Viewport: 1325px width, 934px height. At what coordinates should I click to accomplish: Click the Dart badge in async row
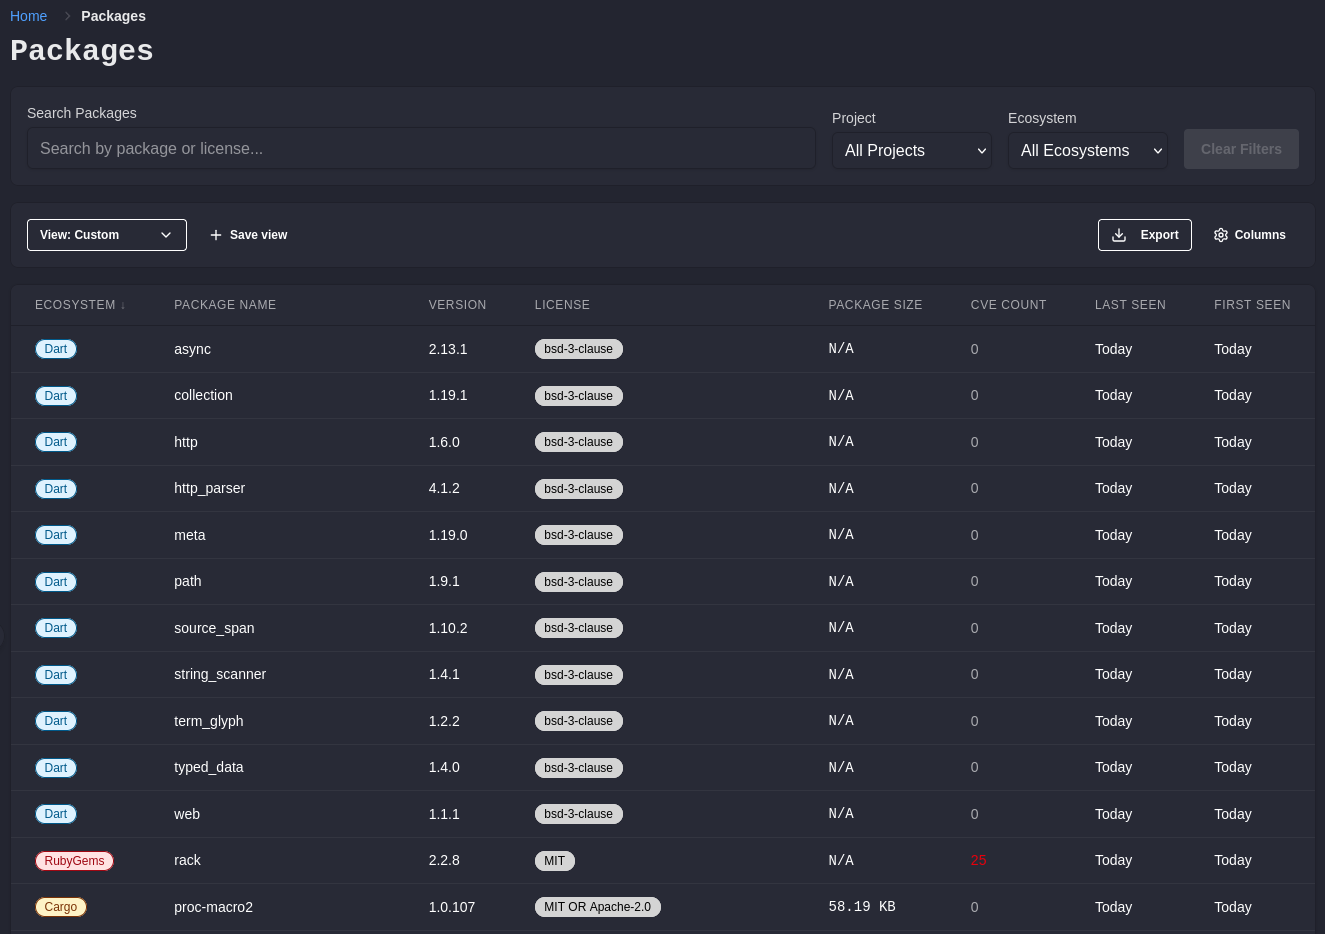[56, 349]
